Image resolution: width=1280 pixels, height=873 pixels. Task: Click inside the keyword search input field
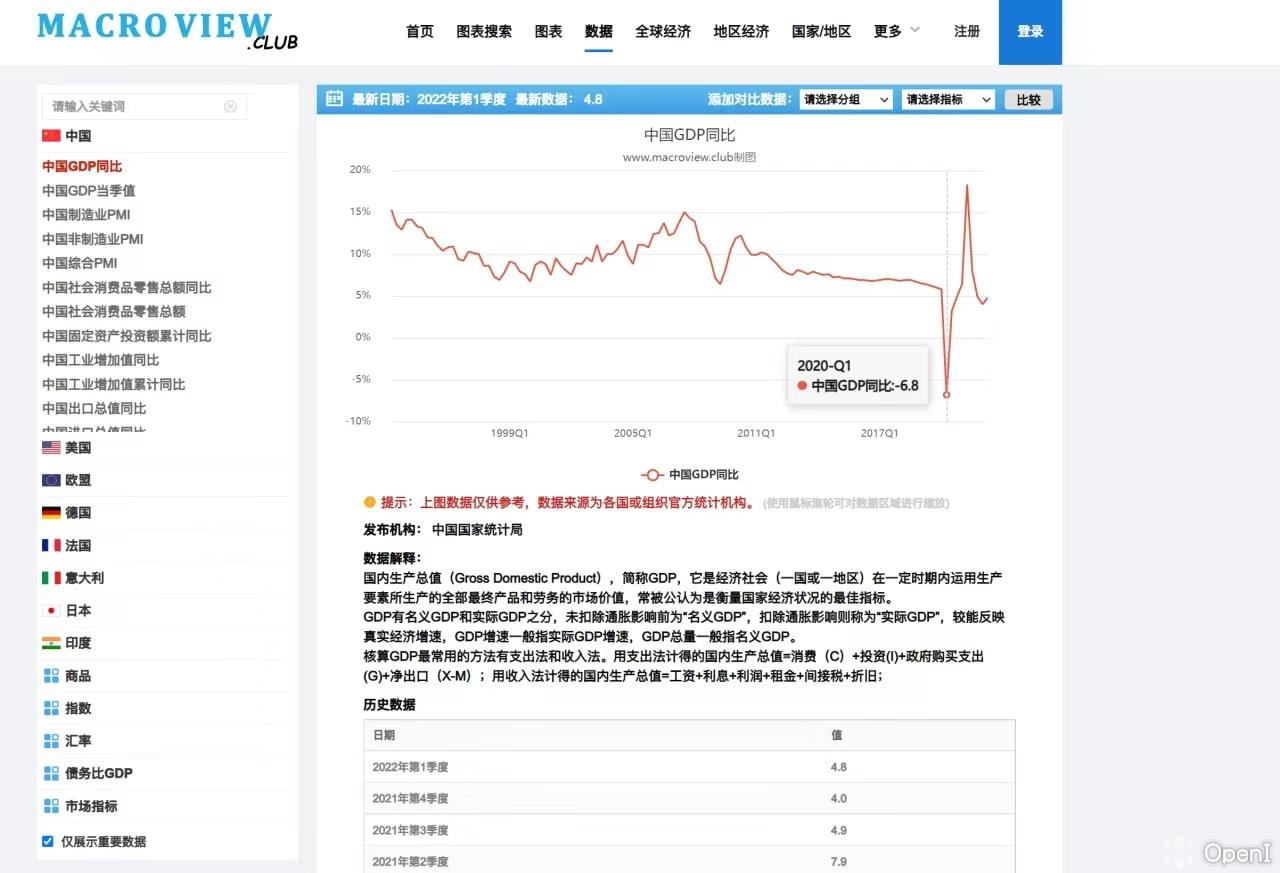140,106
